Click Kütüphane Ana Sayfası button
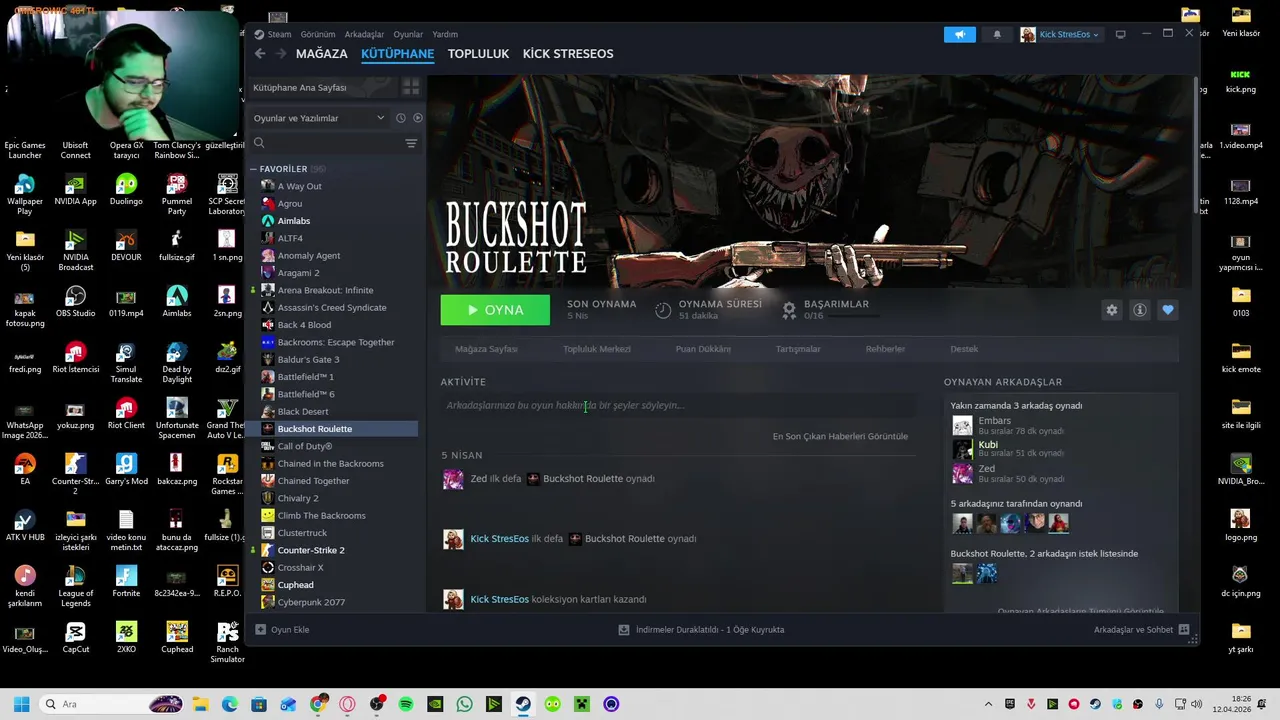 pyautogui.click(x=321, y=88)
